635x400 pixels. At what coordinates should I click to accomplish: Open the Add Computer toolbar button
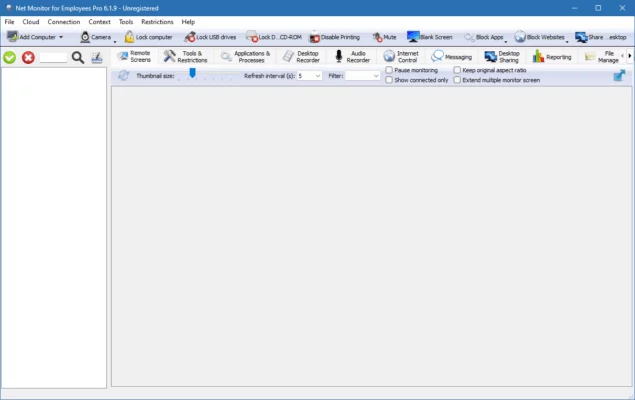(x=31, y=37)
